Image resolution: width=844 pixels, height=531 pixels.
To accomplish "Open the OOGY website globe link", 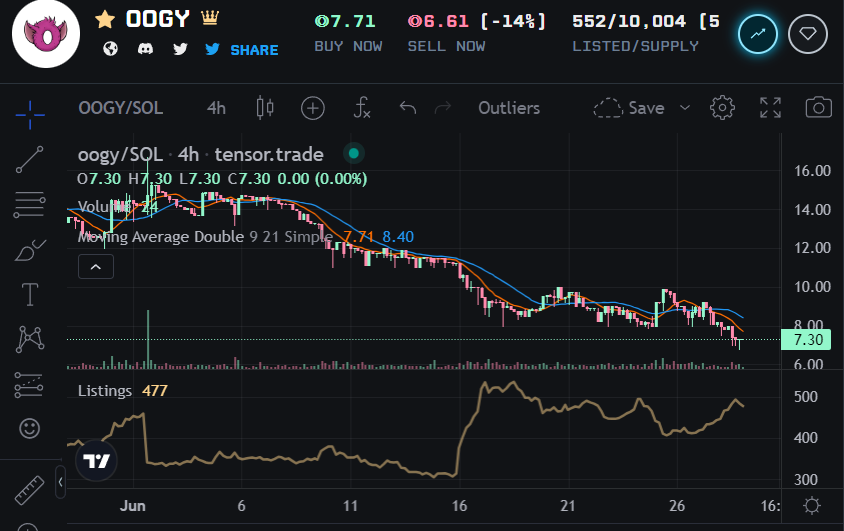I will coord(110,49).
